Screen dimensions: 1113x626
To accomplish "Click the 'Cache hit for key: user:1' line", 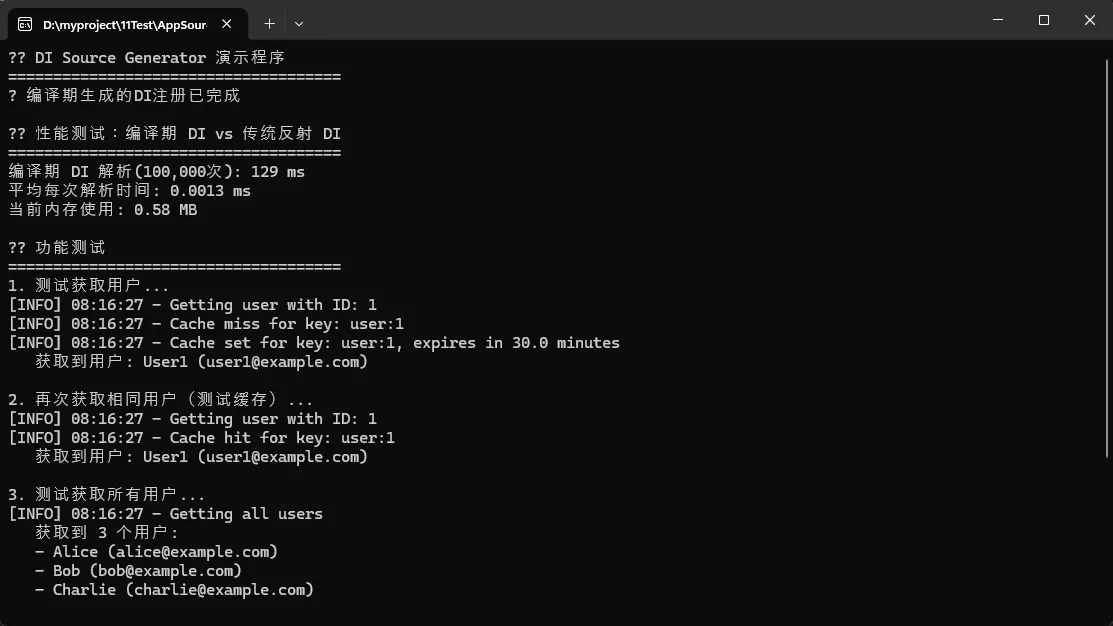I will click(282, 438).
